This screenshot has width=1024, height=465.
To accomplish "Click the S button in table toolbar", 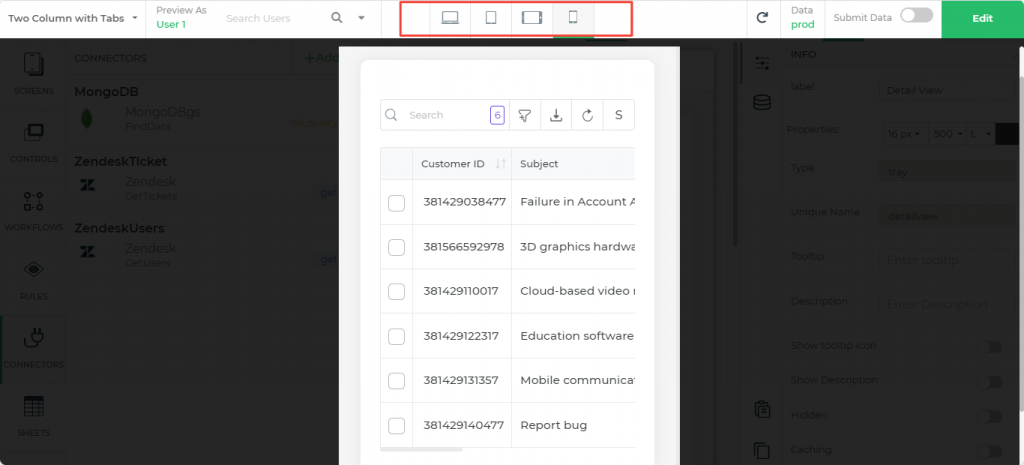I will coord(618,115).
